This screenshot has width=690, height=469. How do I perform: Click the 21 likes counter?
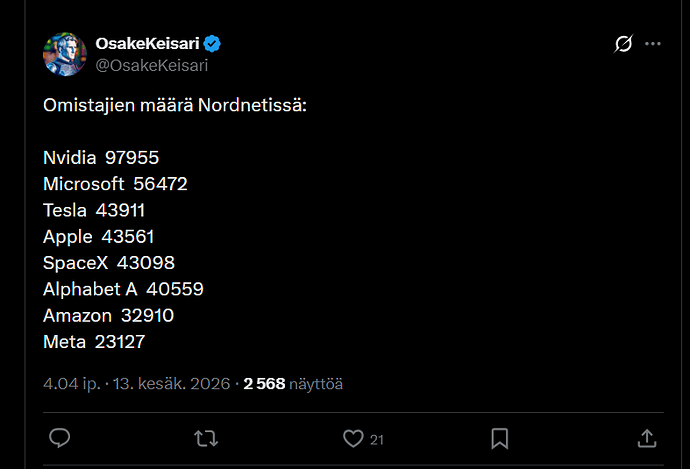pos(377,440)
